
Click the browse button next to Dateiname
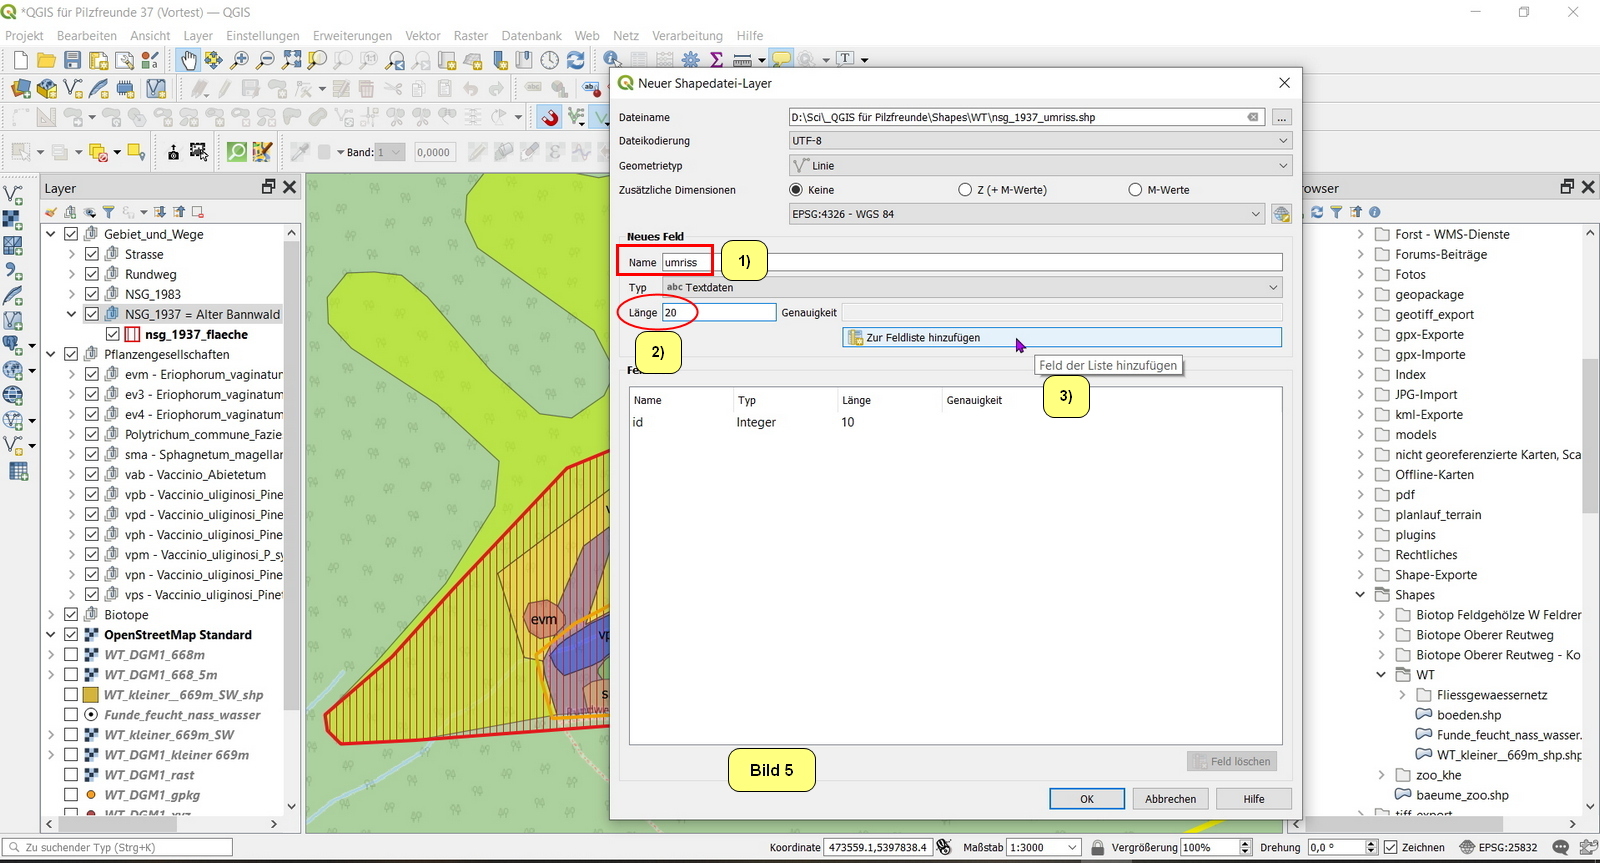1281,117
